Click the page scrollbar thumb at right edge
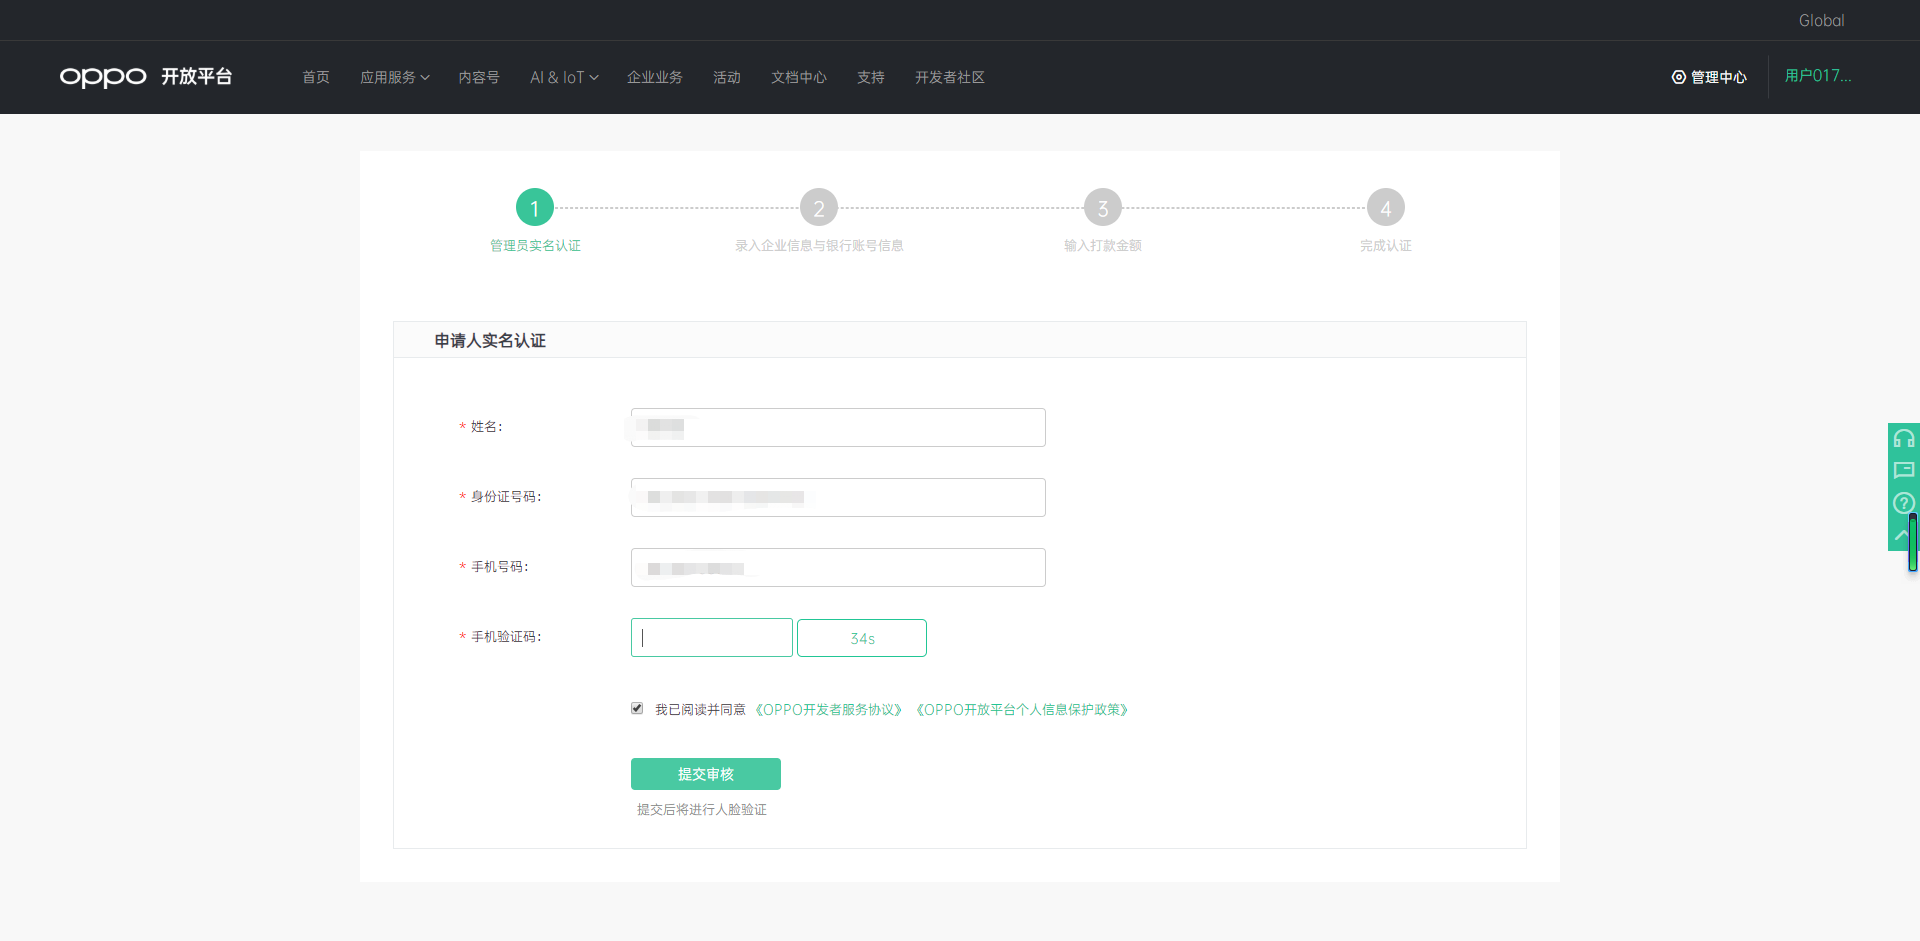The height and width of the screenshot is (941, 1920). tap(1913, 542)
